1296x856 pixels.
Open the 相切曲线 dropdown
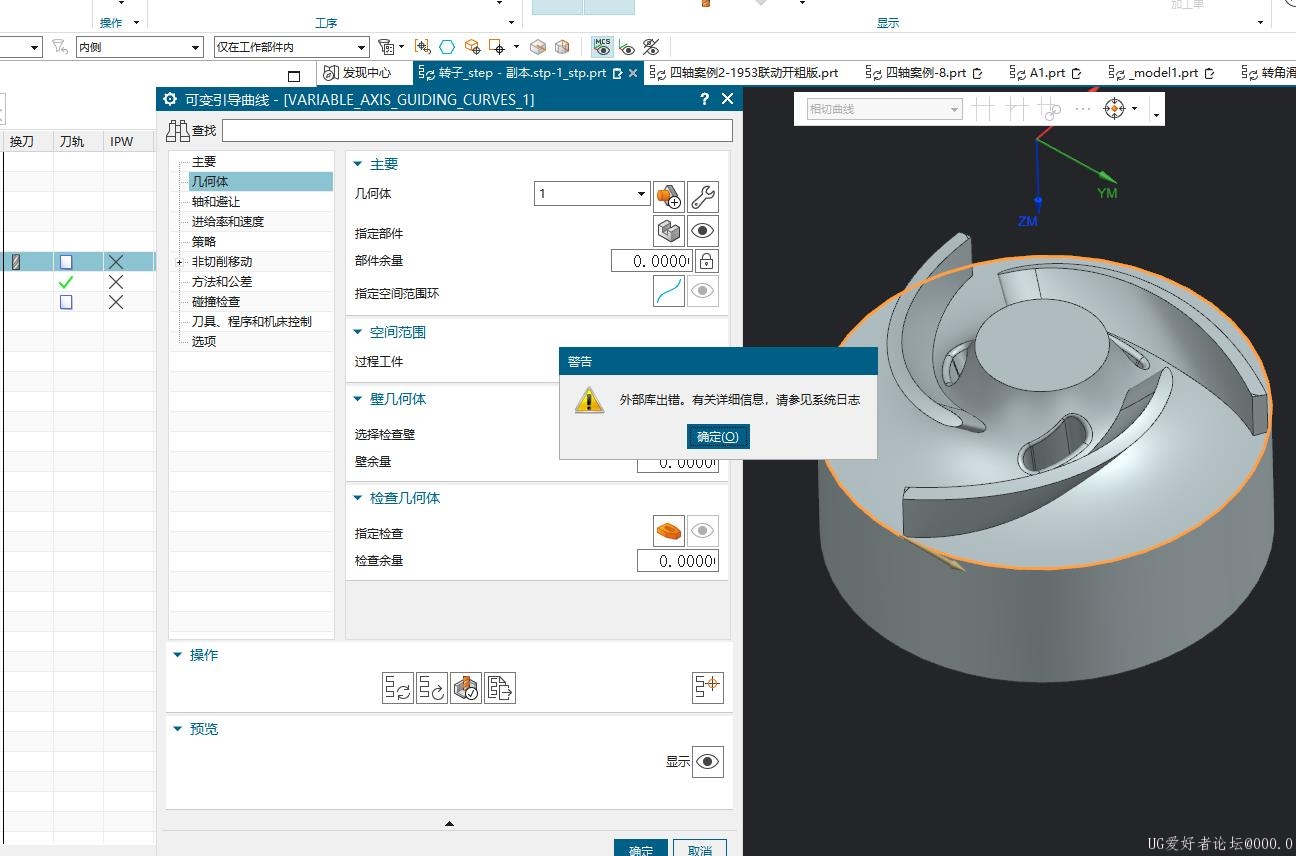(x=884, y=109)
